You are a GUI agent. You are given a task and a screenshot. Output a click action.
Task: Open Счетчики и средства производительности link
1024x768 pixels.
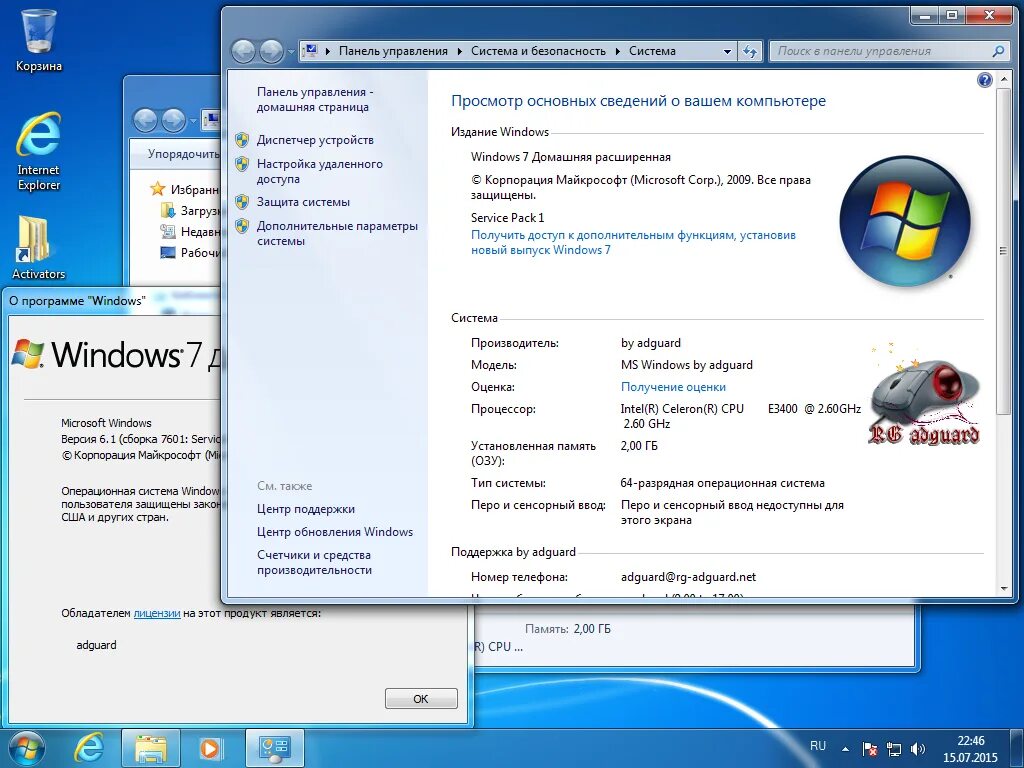pyautogui.click(x=314, y=562)
